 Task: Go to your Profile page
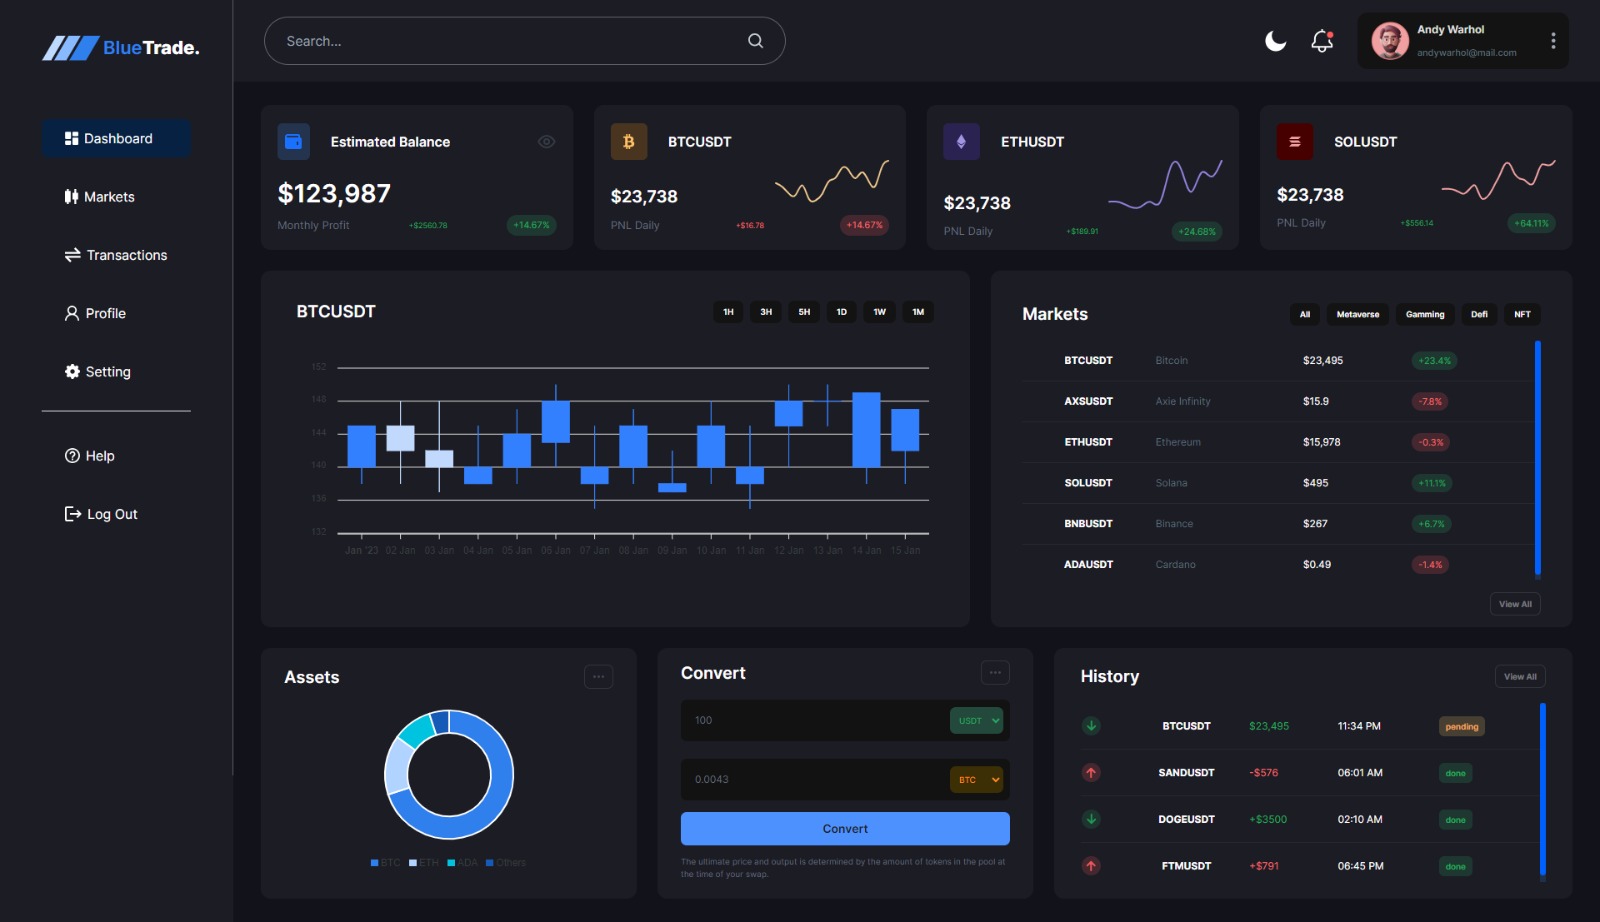(105, 313)
